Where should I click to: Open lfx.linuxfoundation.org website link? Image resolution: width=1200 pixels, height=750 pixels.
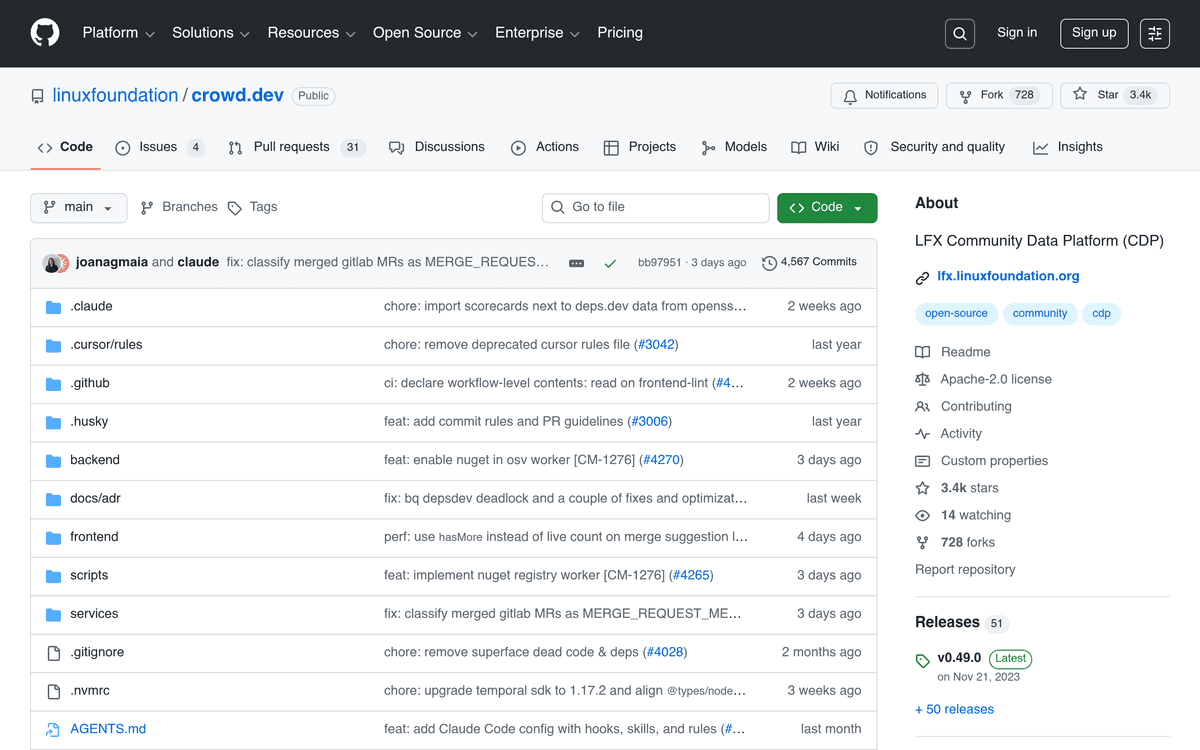point(1008,277)
